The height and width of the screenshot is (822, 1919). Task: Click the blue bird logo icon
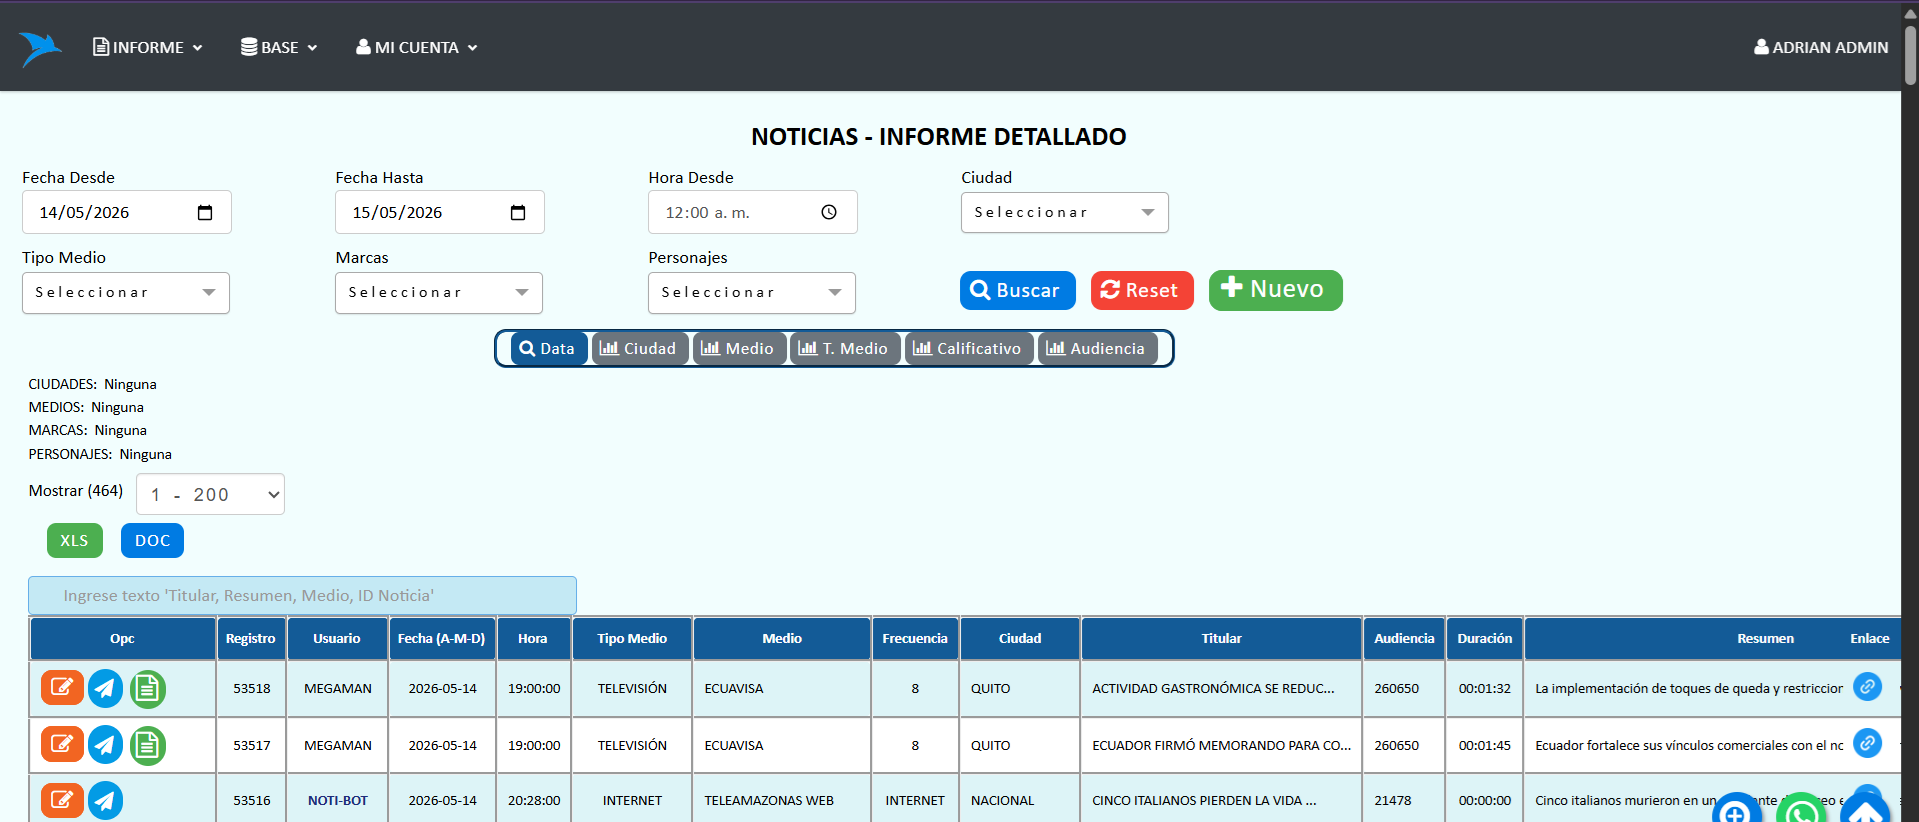[40, 48]
